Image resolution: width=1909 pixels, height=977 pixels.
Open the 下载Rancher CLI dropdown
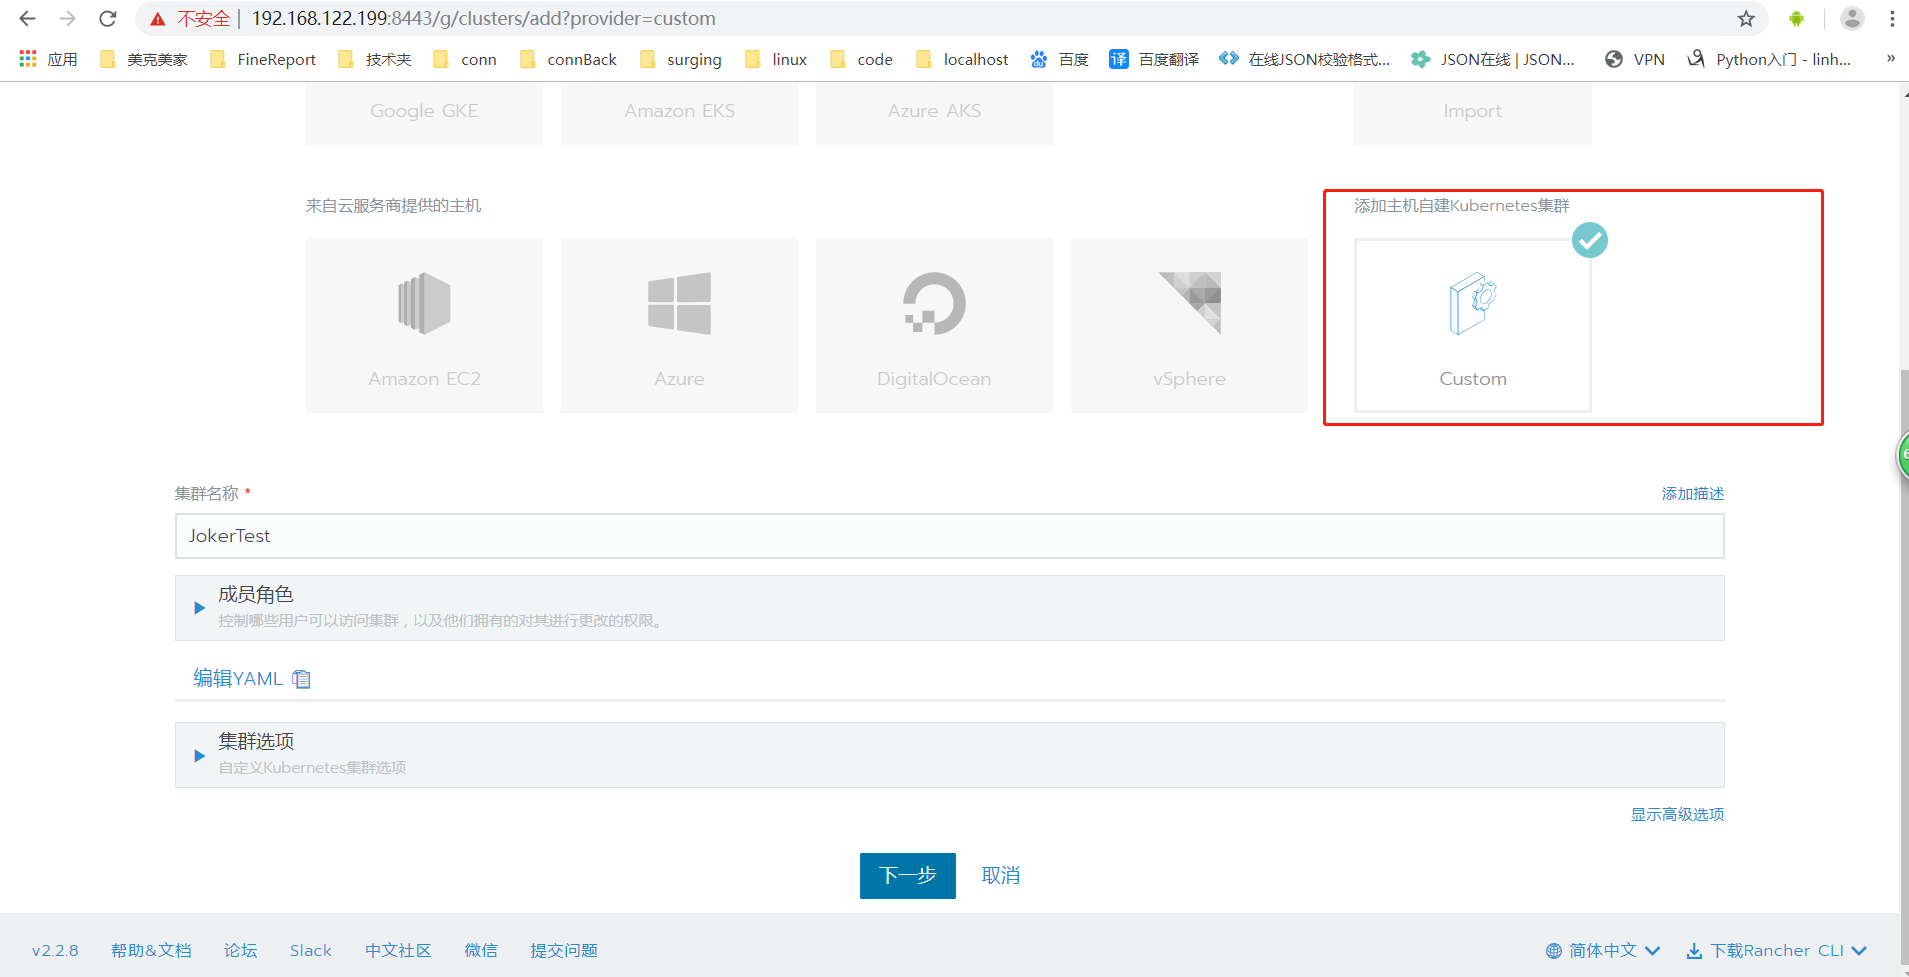pyautogui.click(x=1775, y=950)
